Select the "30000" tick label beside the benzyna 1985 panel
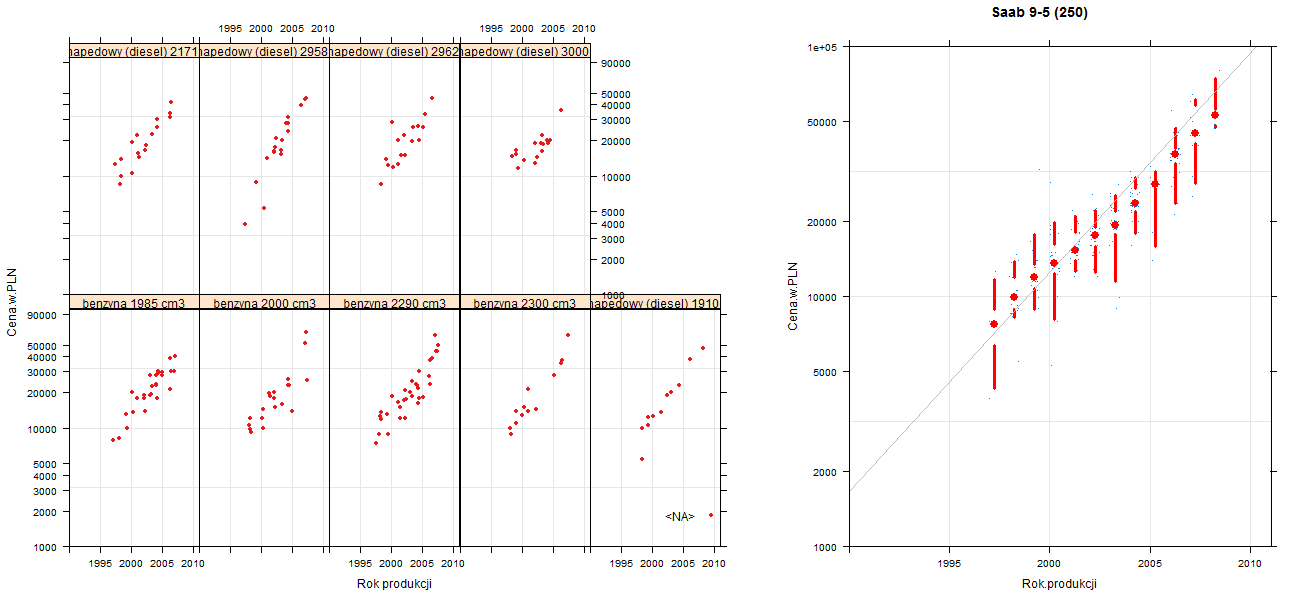This screenshot has width=1300, height=600. 44,372
